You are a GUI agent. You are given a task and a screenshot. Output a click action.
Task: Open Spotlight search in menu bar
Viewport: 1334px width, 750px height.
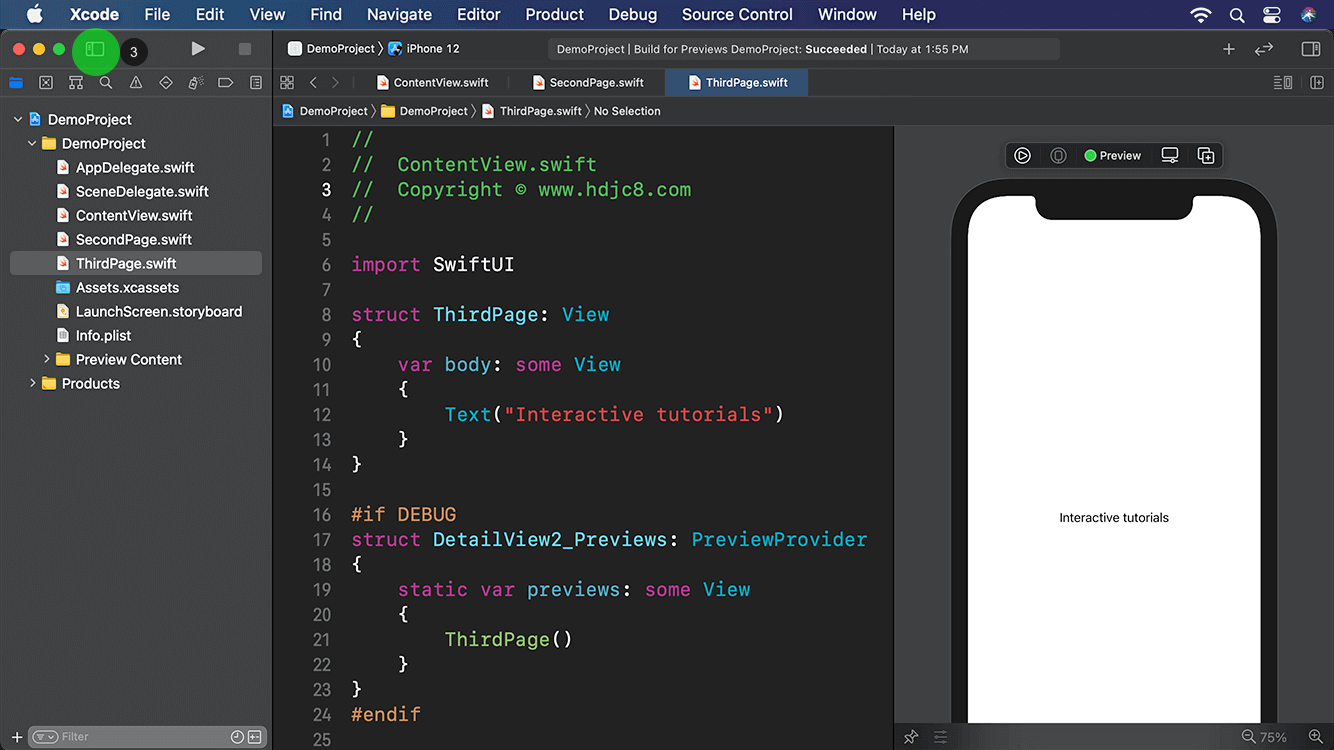click(1237, 14)
